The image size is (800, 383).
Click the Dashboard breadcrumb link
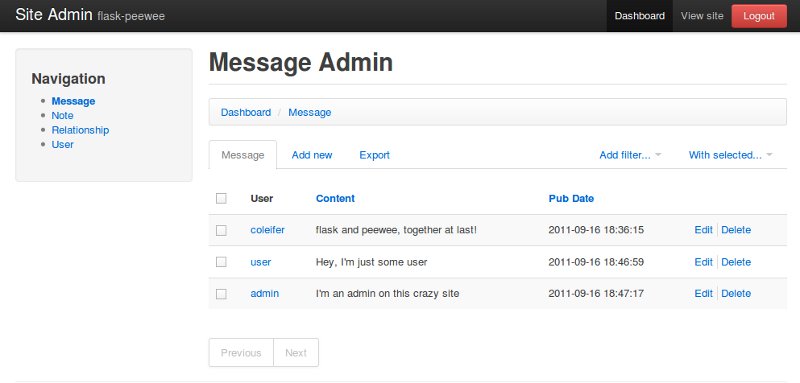246,112
